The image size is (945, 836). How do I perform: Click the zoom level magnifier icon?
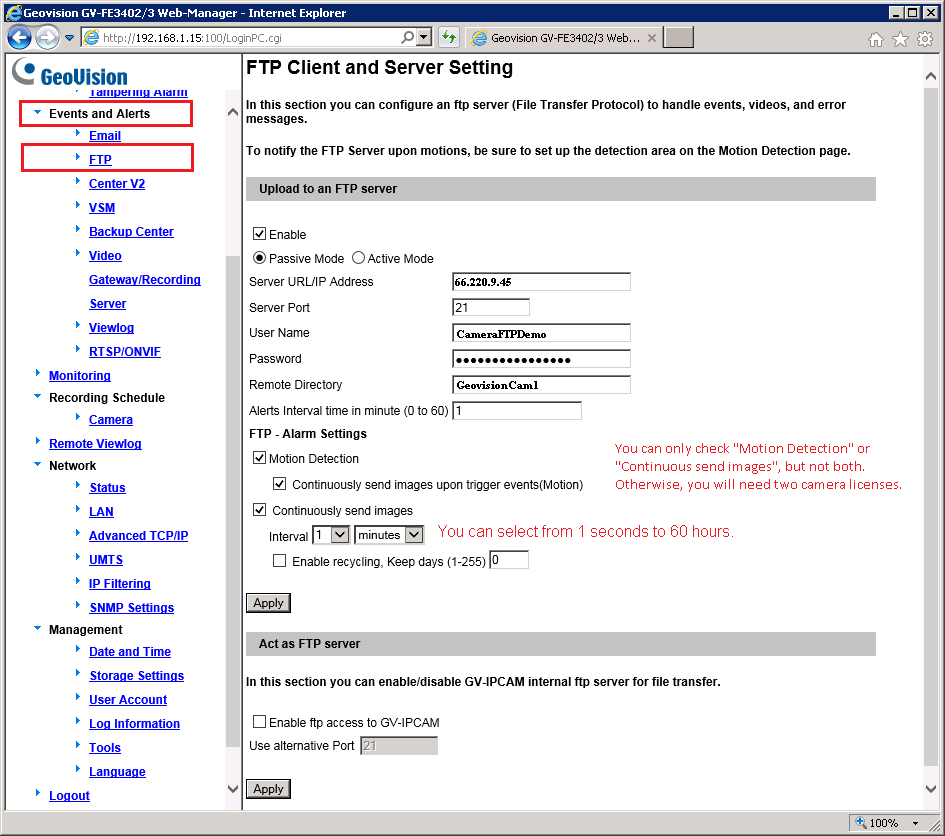point(861,823)
